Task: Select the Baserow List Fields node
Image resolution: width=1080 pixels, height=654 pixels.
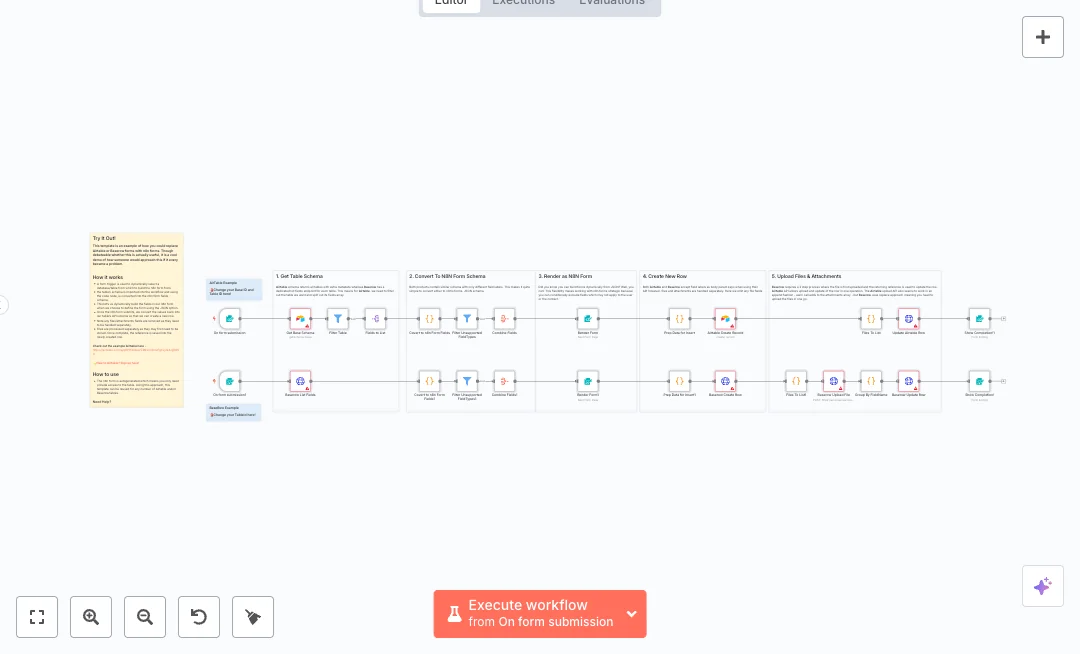Action: click(x=300, y=381)
